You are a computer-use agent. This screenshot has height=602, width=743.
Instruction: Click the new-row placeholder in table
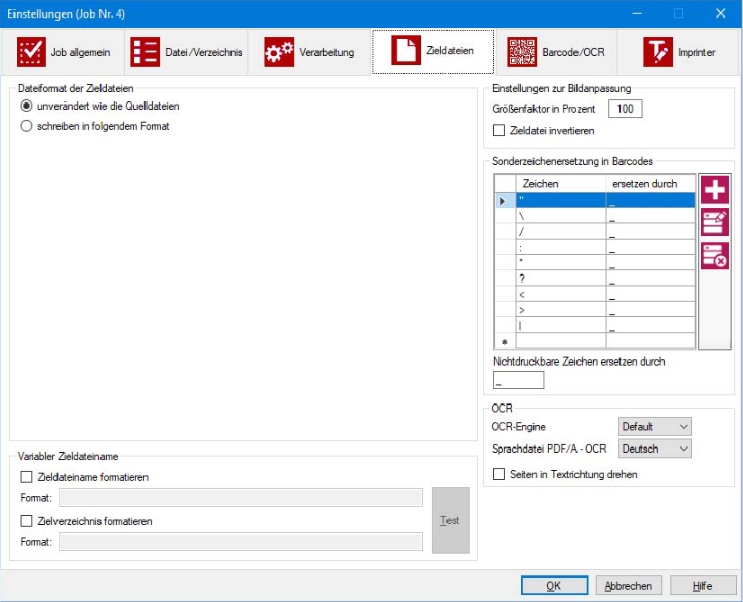tap(595, 341)
